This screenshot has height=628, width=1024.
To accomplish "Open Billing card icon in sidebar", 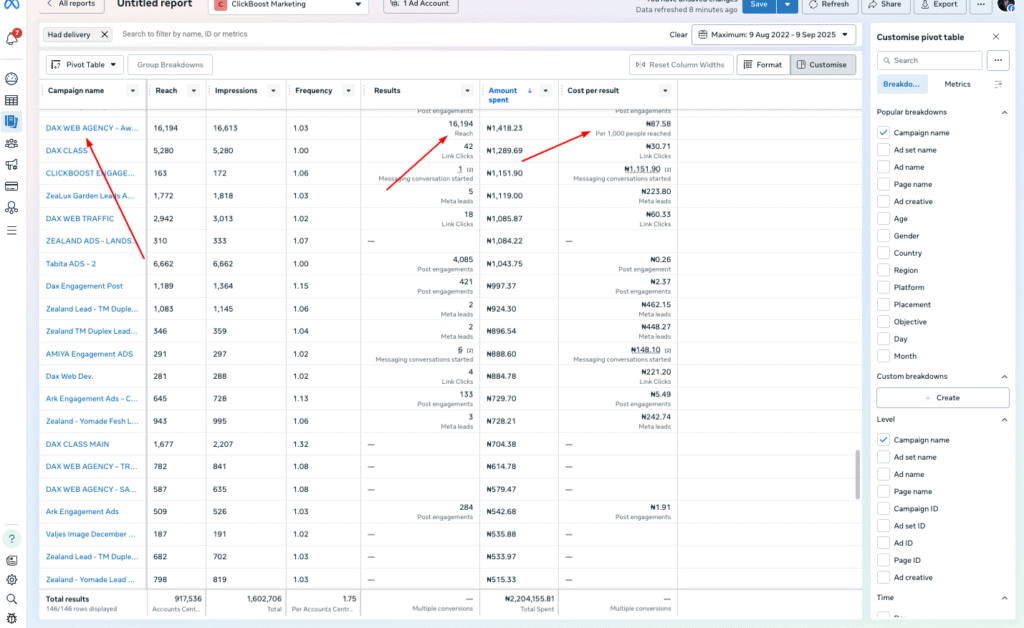I will 12,186.
